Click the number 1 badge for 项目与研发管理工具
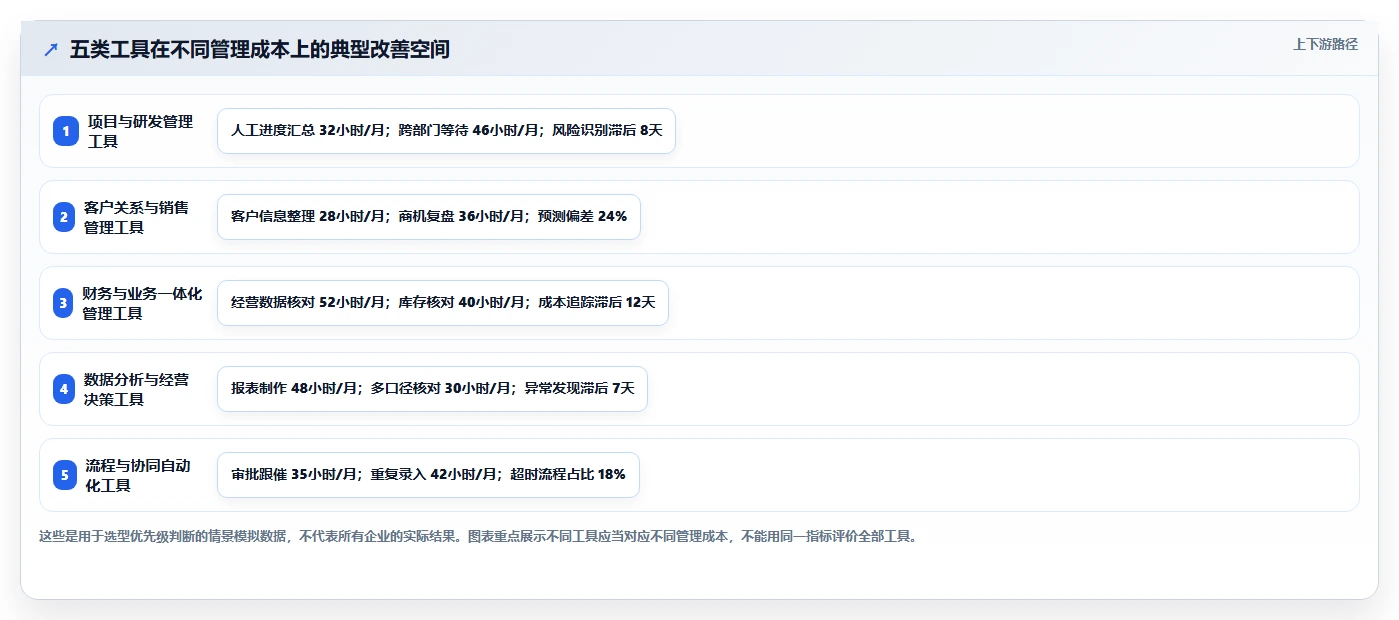Screen dimensions: 1399x620 tap(65, 131)
